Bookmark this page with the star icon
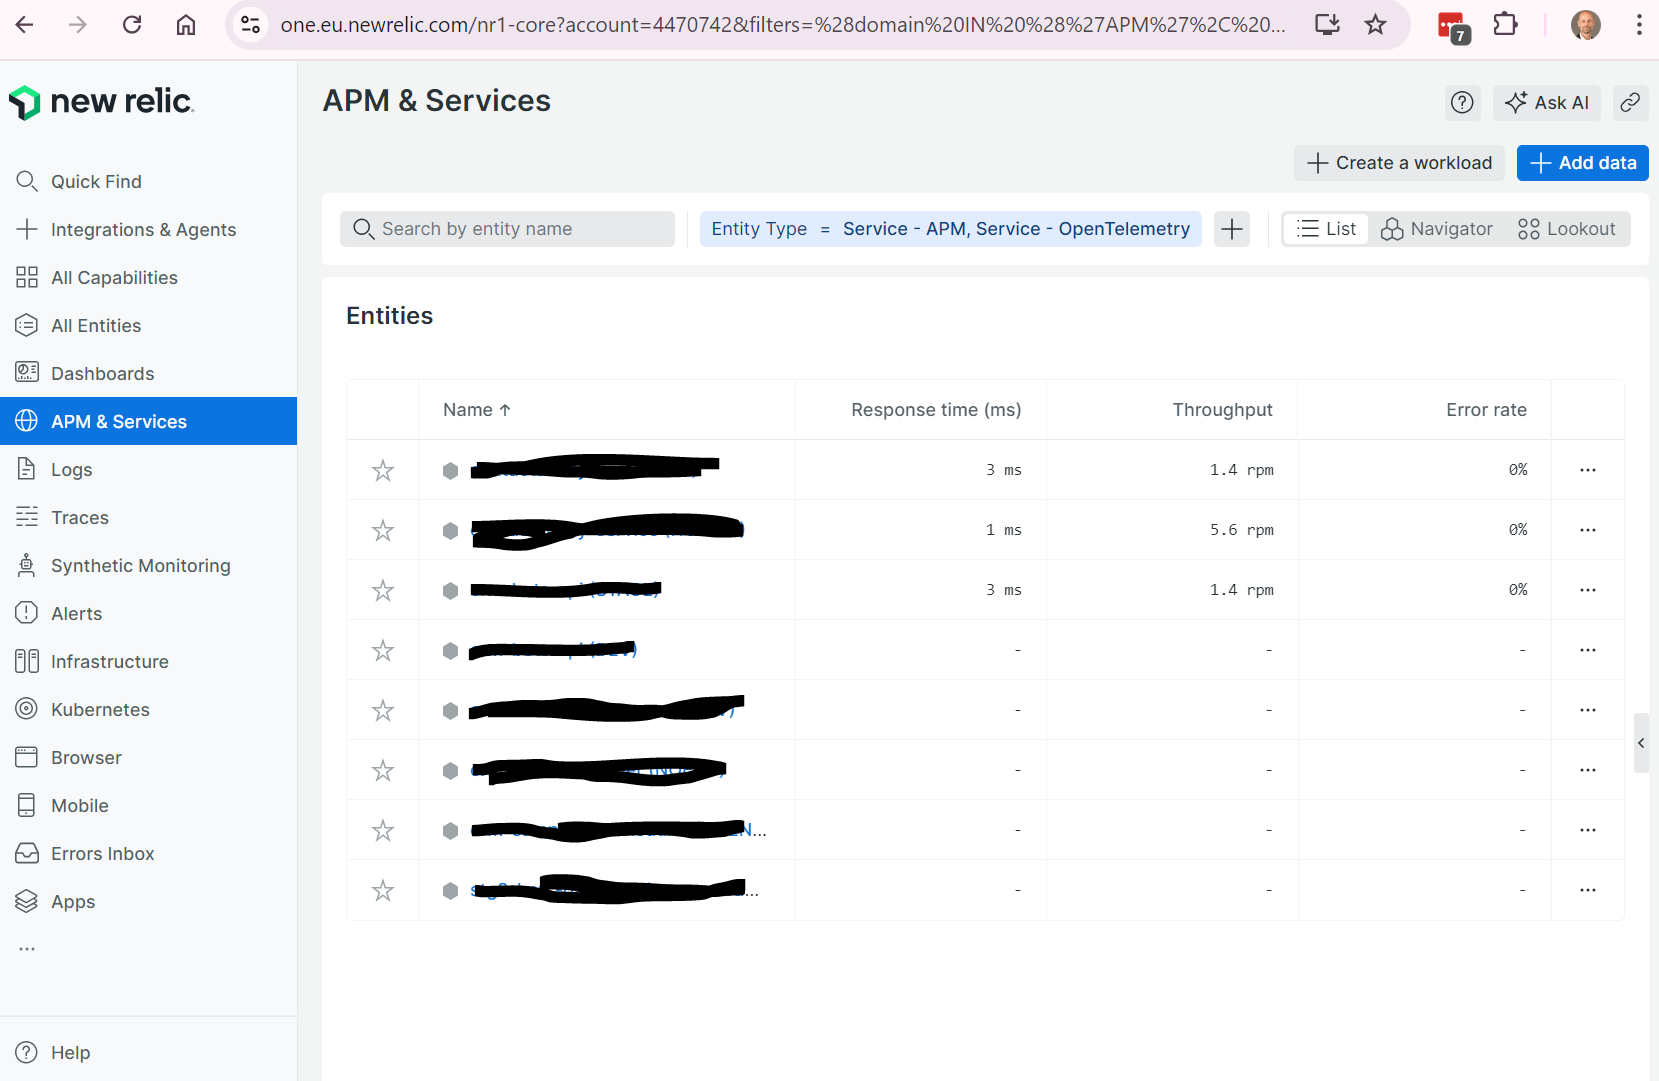The width and height of the screenshot is (1659, 1081). coord(1376,24)
